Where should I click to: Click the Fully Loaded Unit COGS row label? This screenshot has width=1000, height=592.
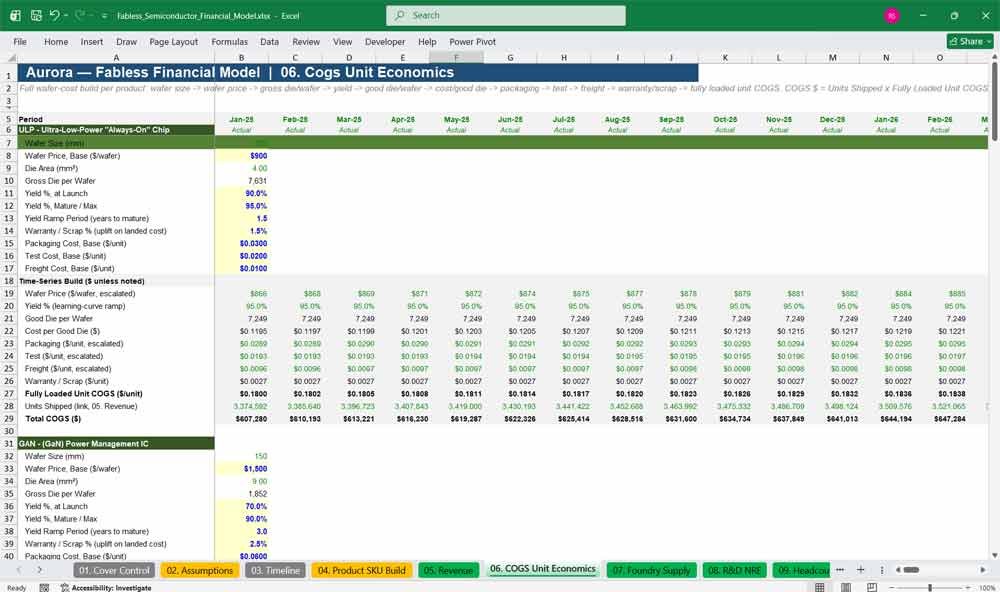pyautogui.click(x=84, y=394)
